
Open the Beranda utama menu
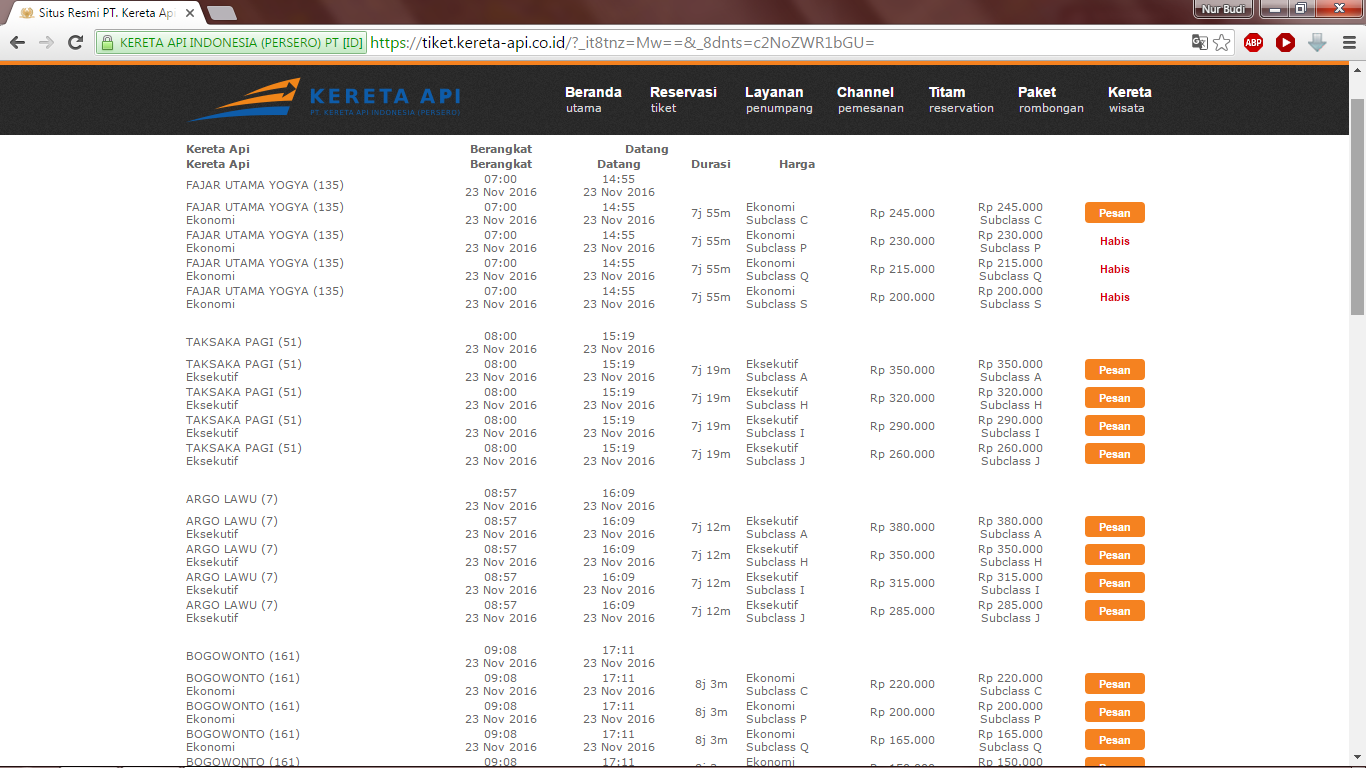593,99
